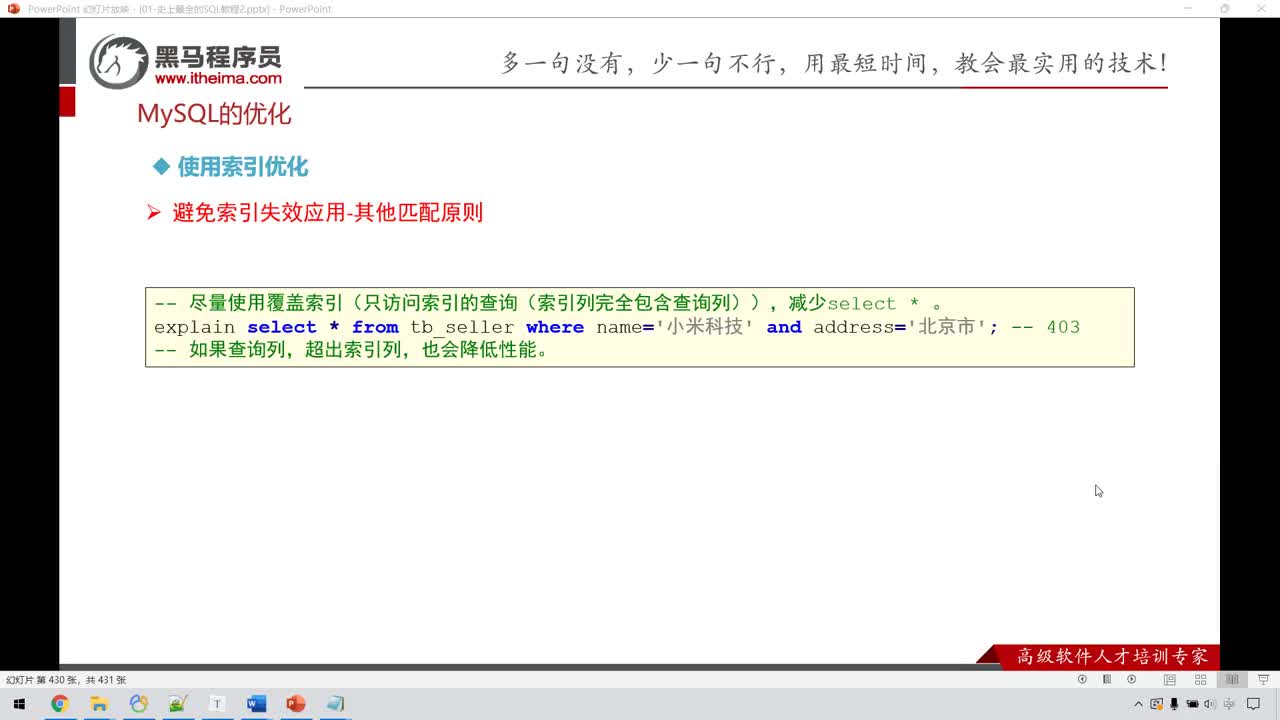
Task: Open File Explorer from the taskbar
Action: point(99,704)
